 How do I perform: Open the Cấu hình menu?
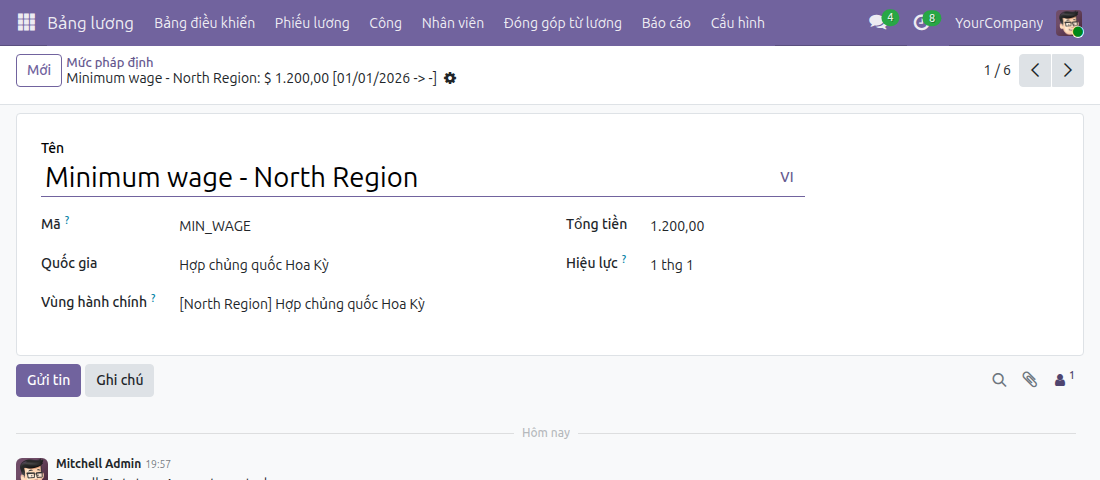(x=737, y=23)
